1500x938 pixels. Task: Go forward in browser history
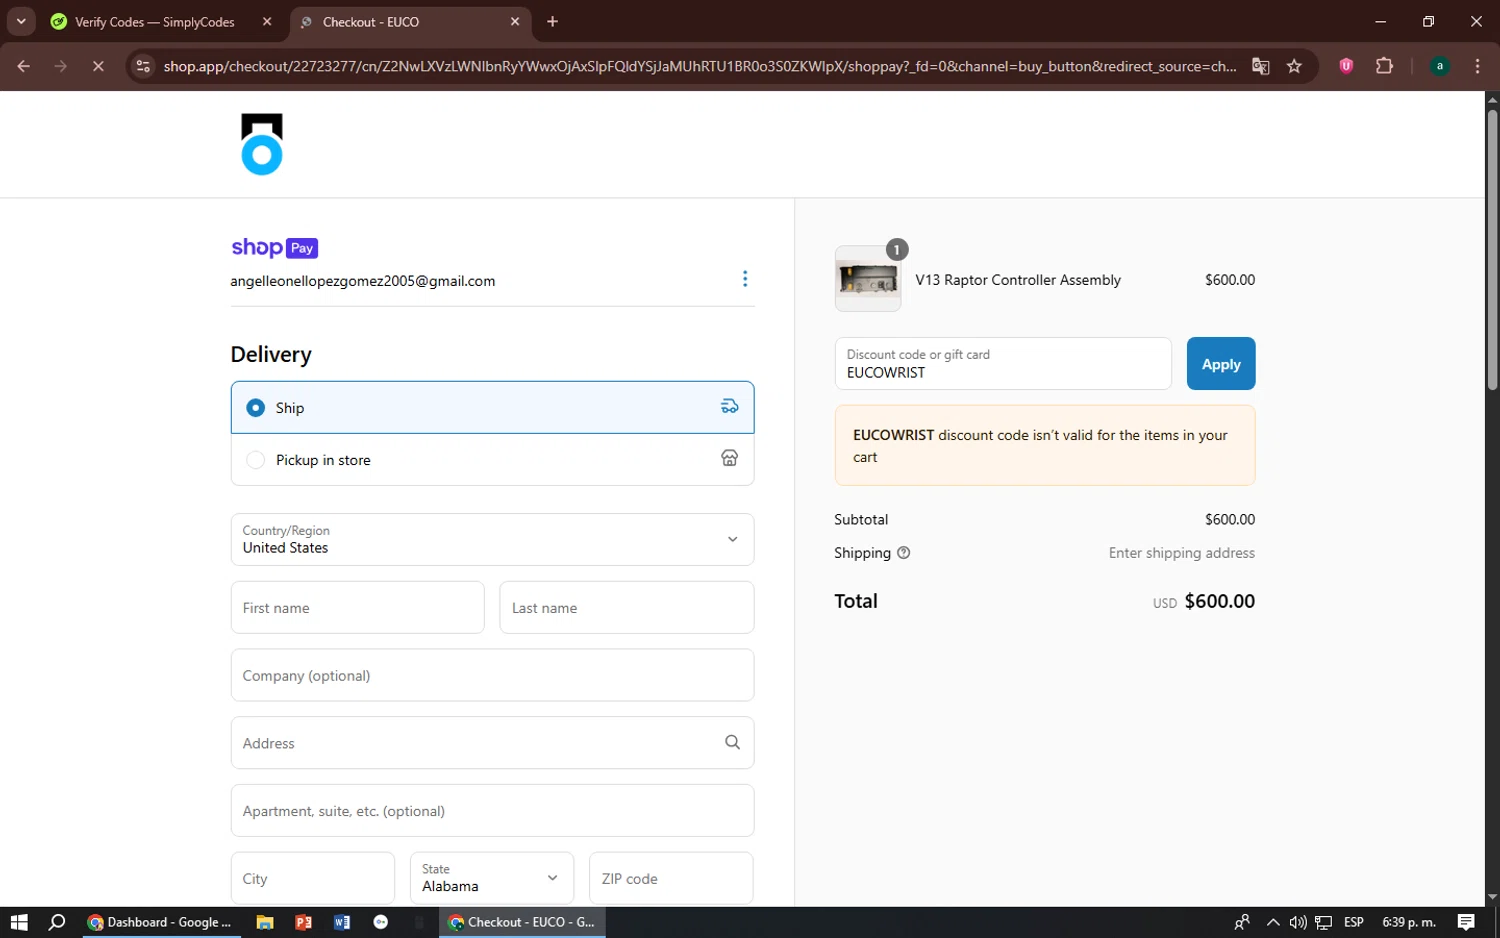coord(61,66)
